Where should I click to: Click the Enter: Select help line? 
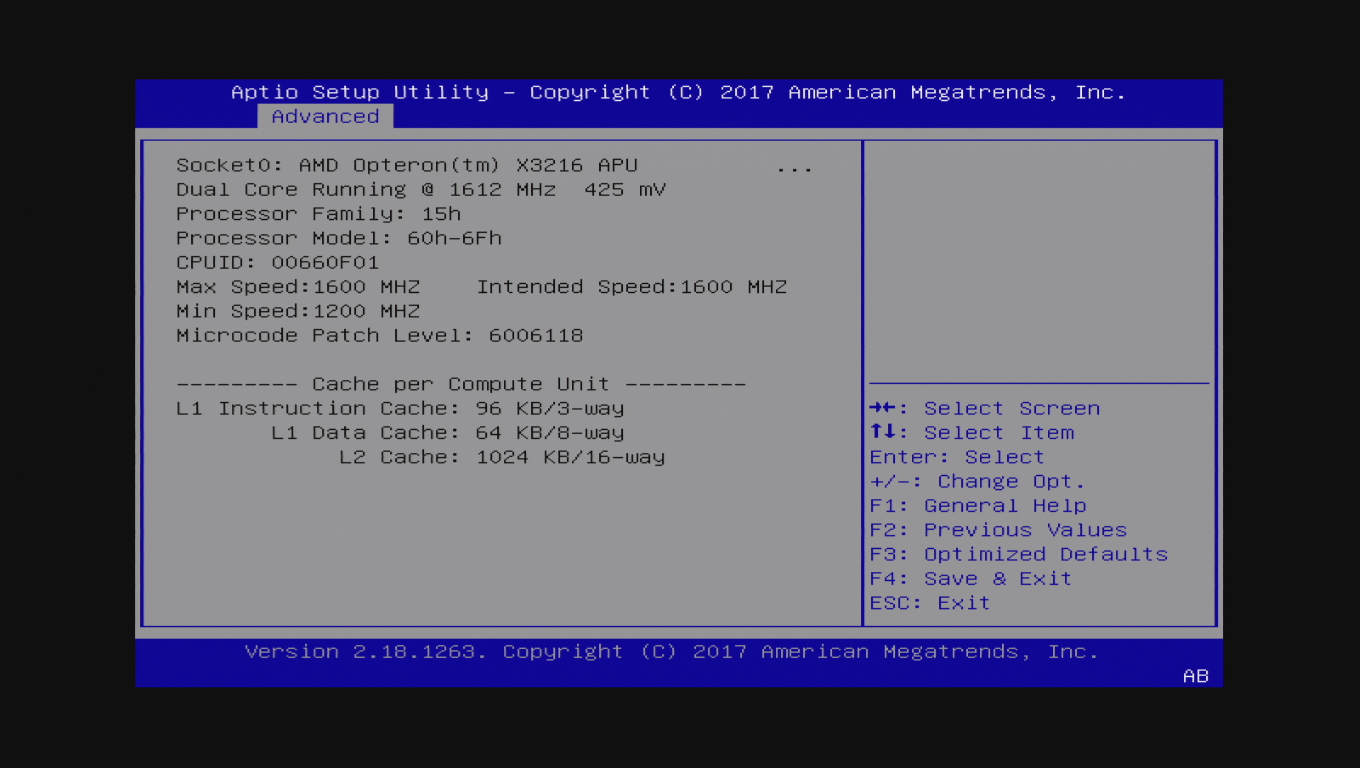[x=957, y=458]
